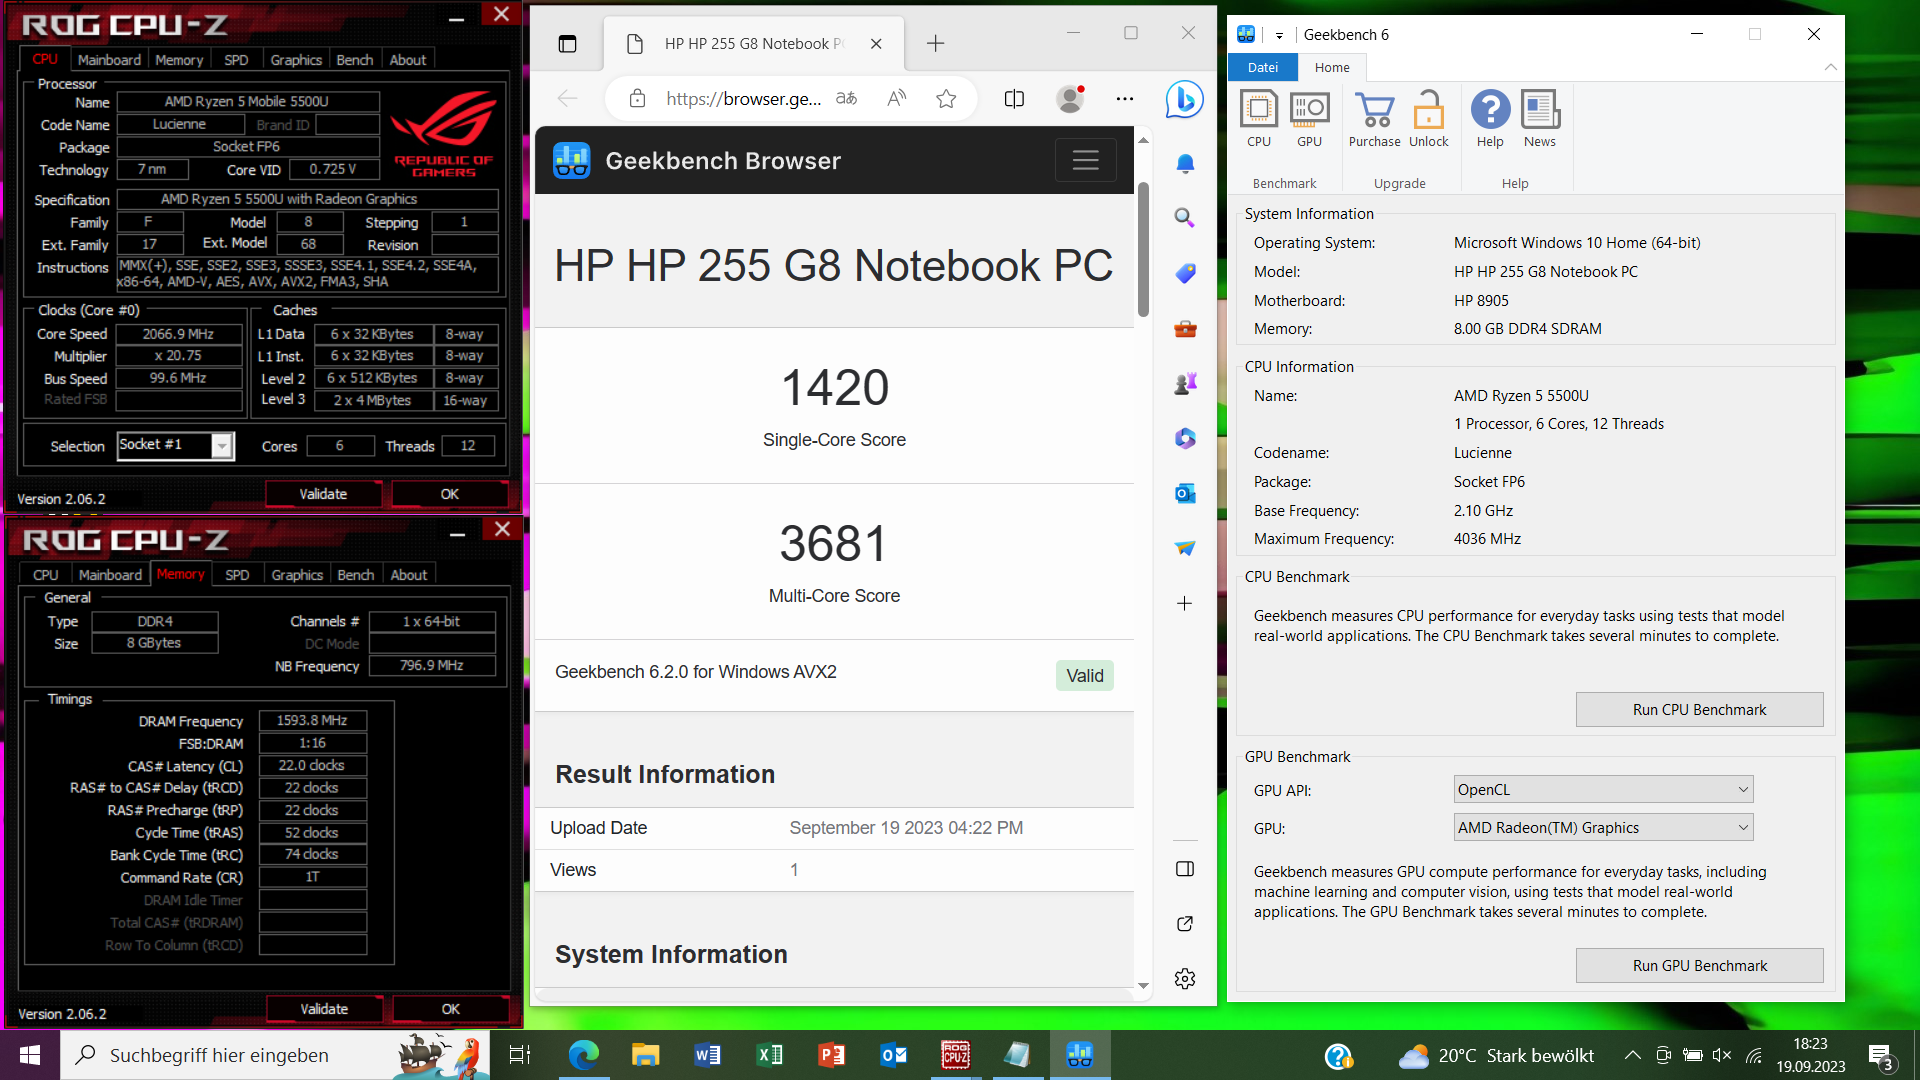Viewport: 1920px width, 1080px height.
Task: Open the Edge profile avatar
Action: [1070, 98]
